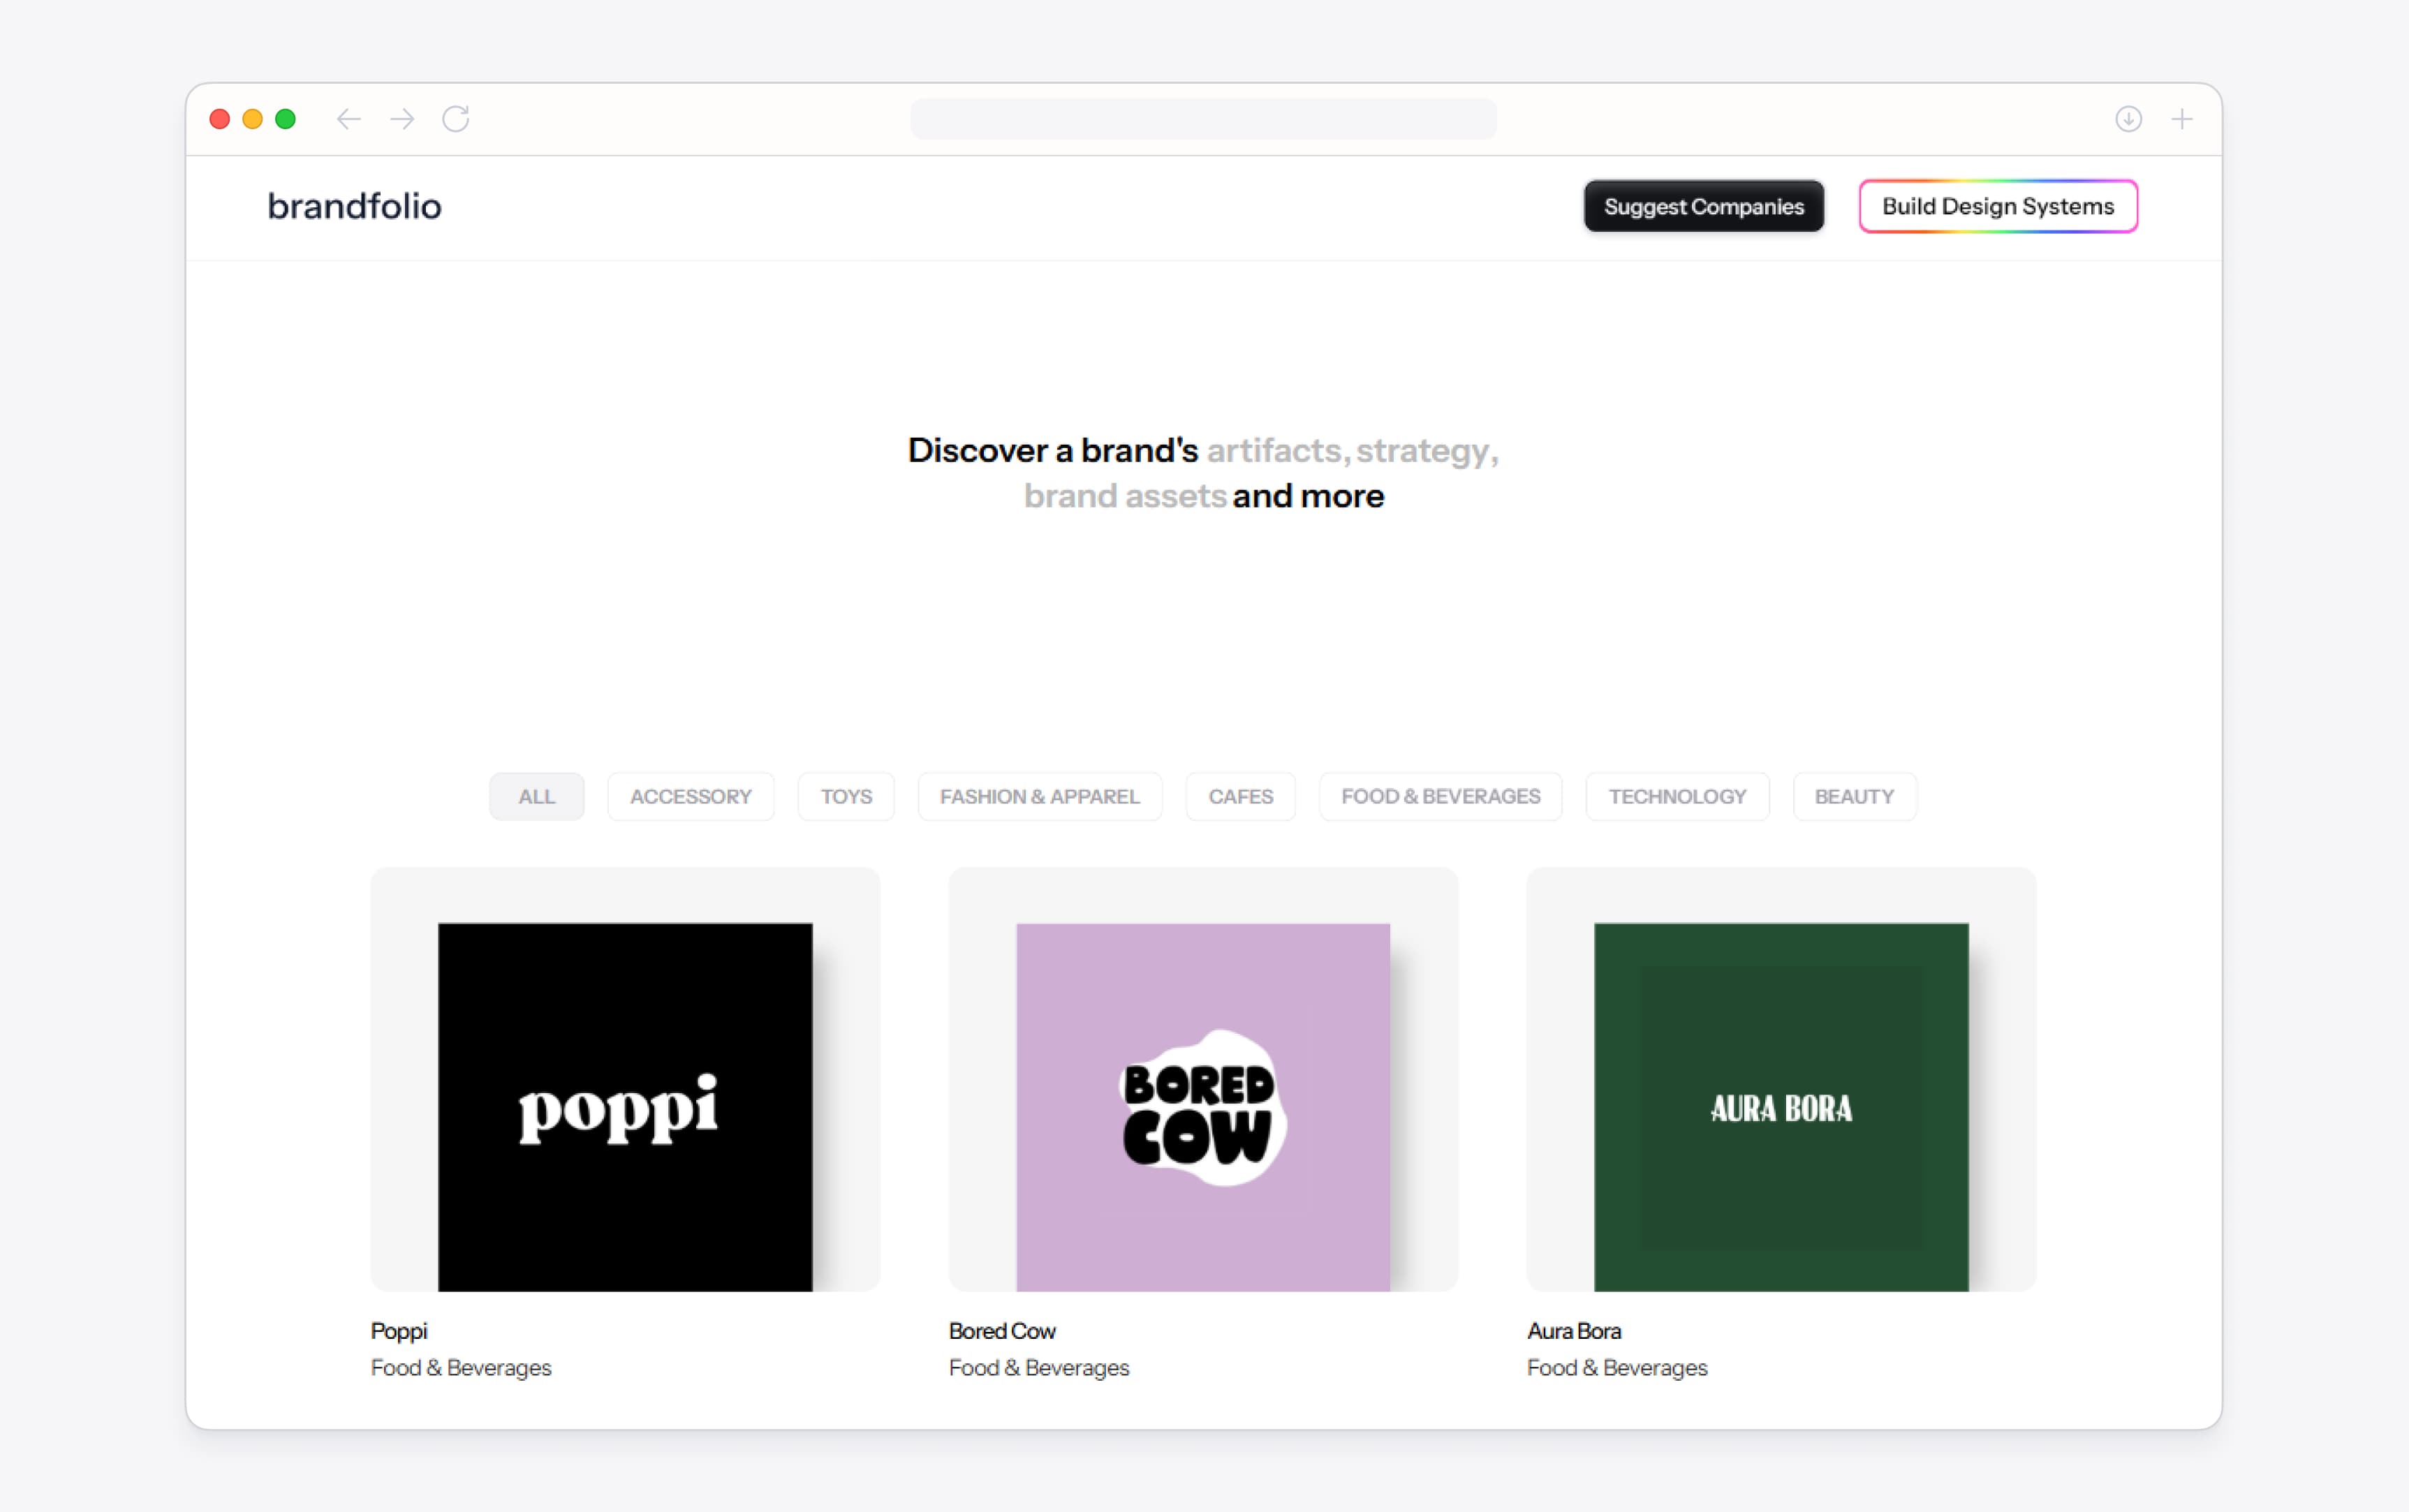Reload the page with refresh icon

pos(456,119)
